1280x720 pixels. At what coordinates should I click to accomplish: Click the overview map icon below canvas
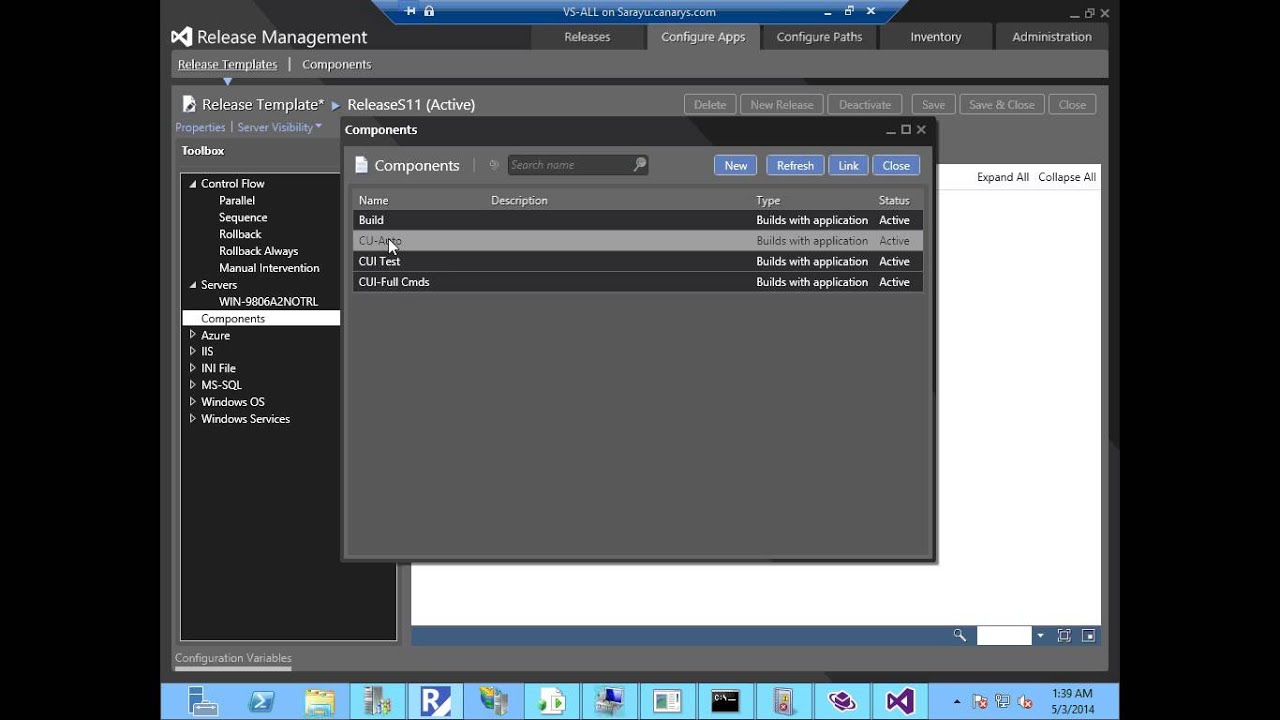click(x=1089, y=635)
